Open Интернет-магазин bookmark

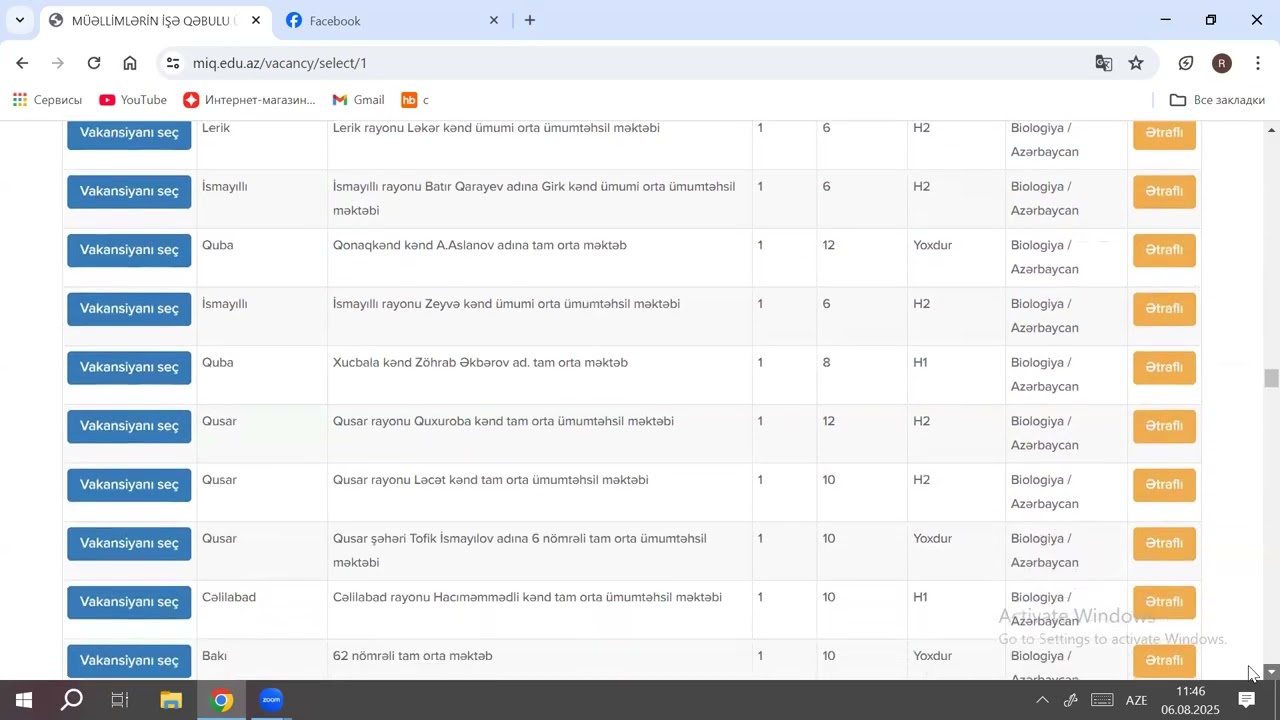pyautogui.click(x=249, y=100)
